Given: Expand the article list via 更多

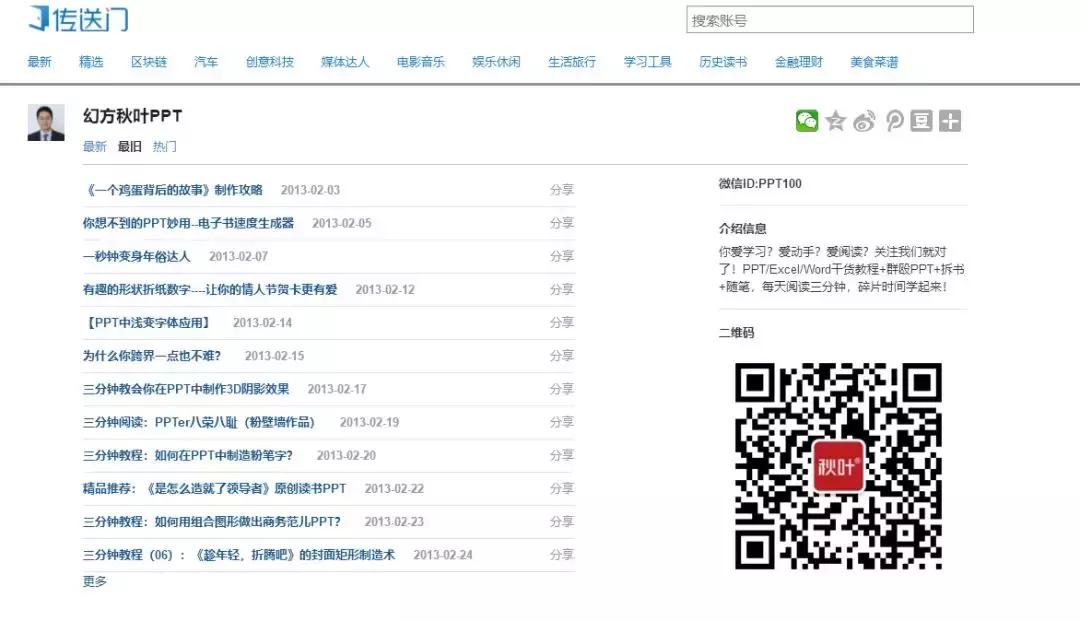Looking at the screenshot, I should [x=93, y=581].
